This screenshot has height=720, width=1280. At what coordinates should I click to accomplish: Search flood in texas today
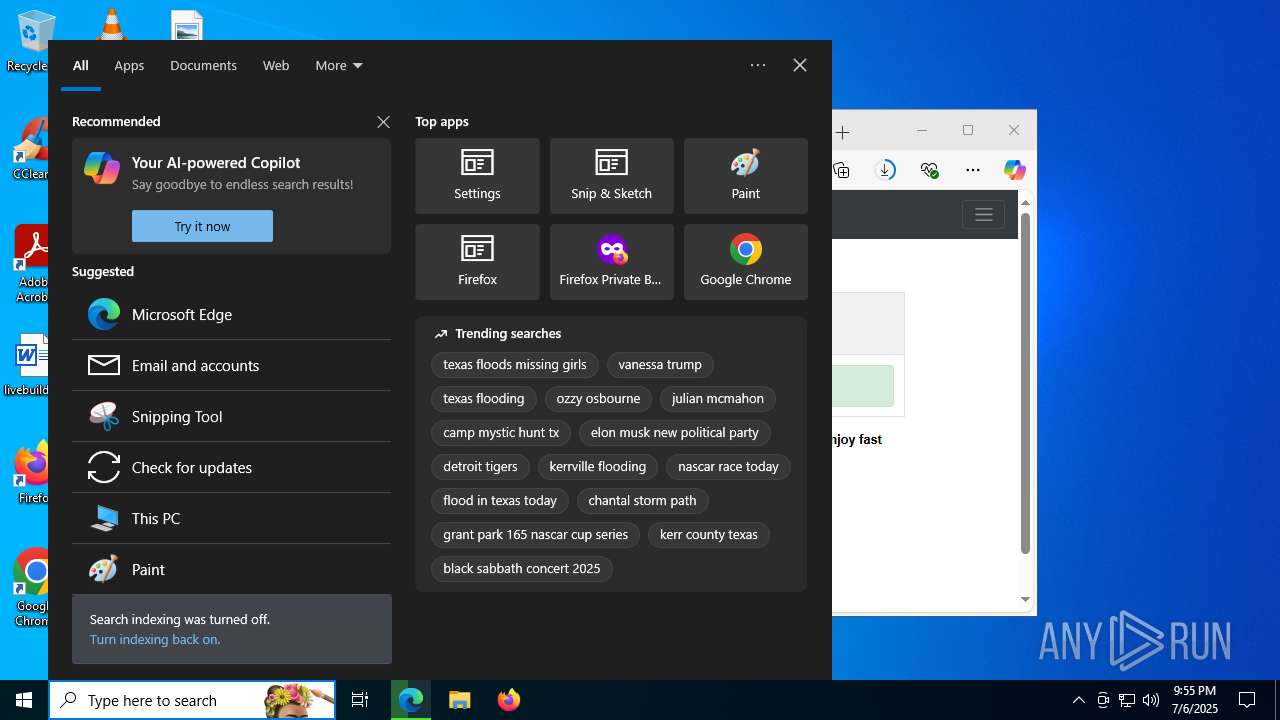click(x=500, y=501)
